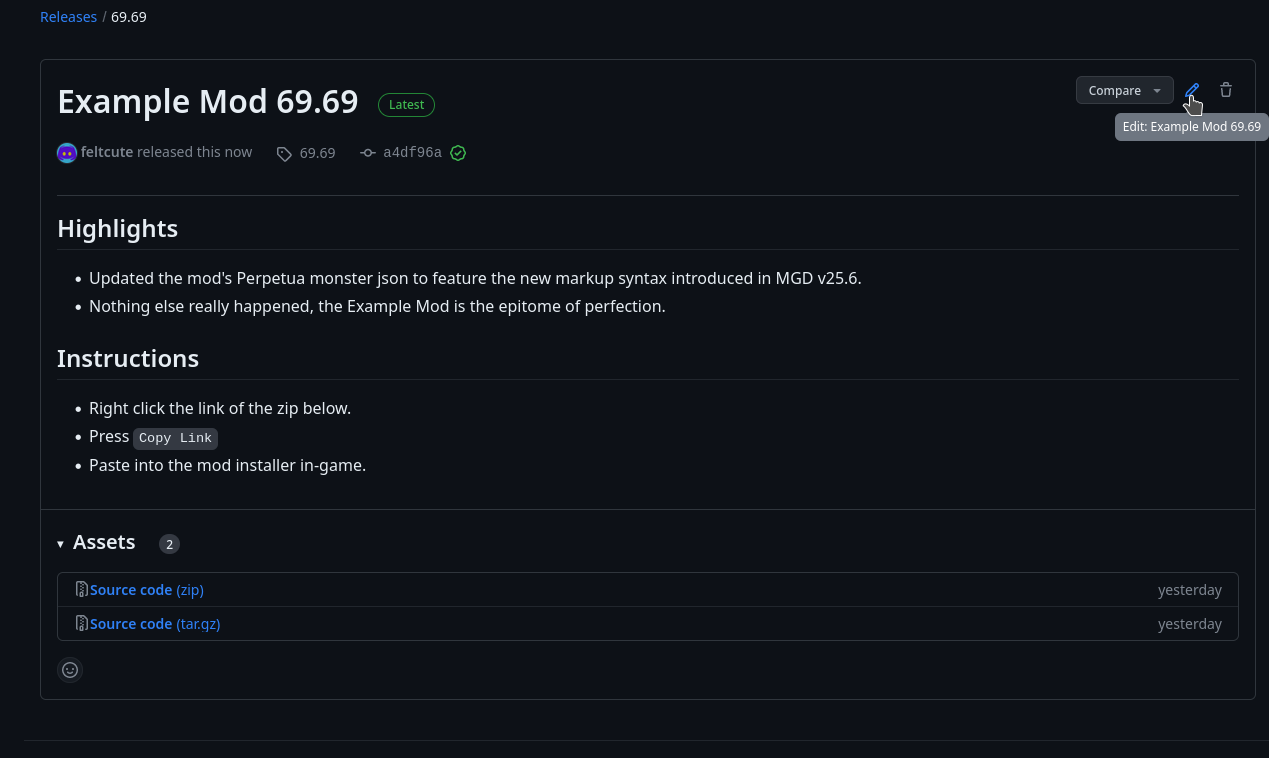Click the tar.gz file icon in Assets
The width and height of the screenshot is (1269, 758).
pyautogui.click(x=82, y=624)
